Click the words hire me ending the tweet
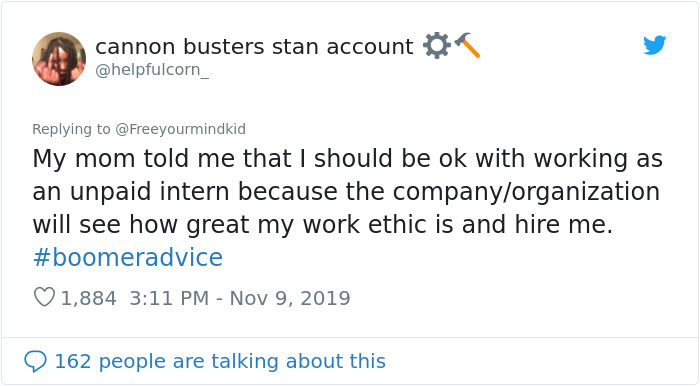This screenshot has height=386, width=700. (x=564, y=224)
